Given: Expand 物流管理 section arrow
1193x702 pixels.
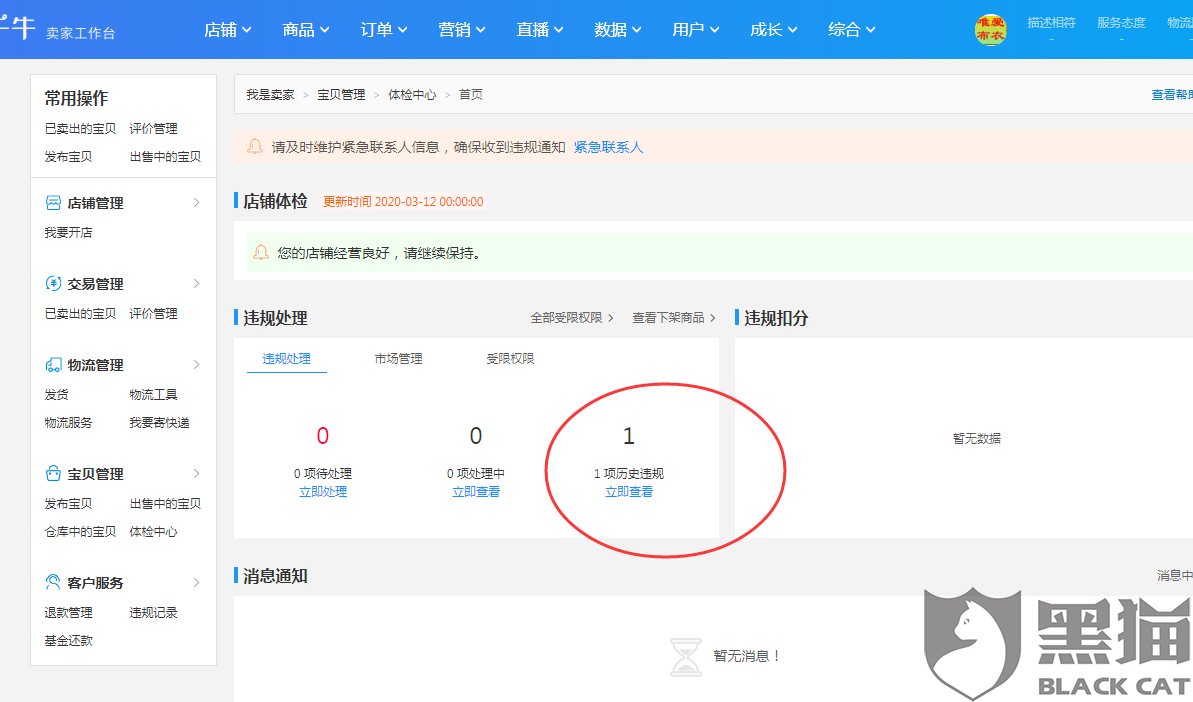Looking at the screenshot, I should tap(196, 365).
